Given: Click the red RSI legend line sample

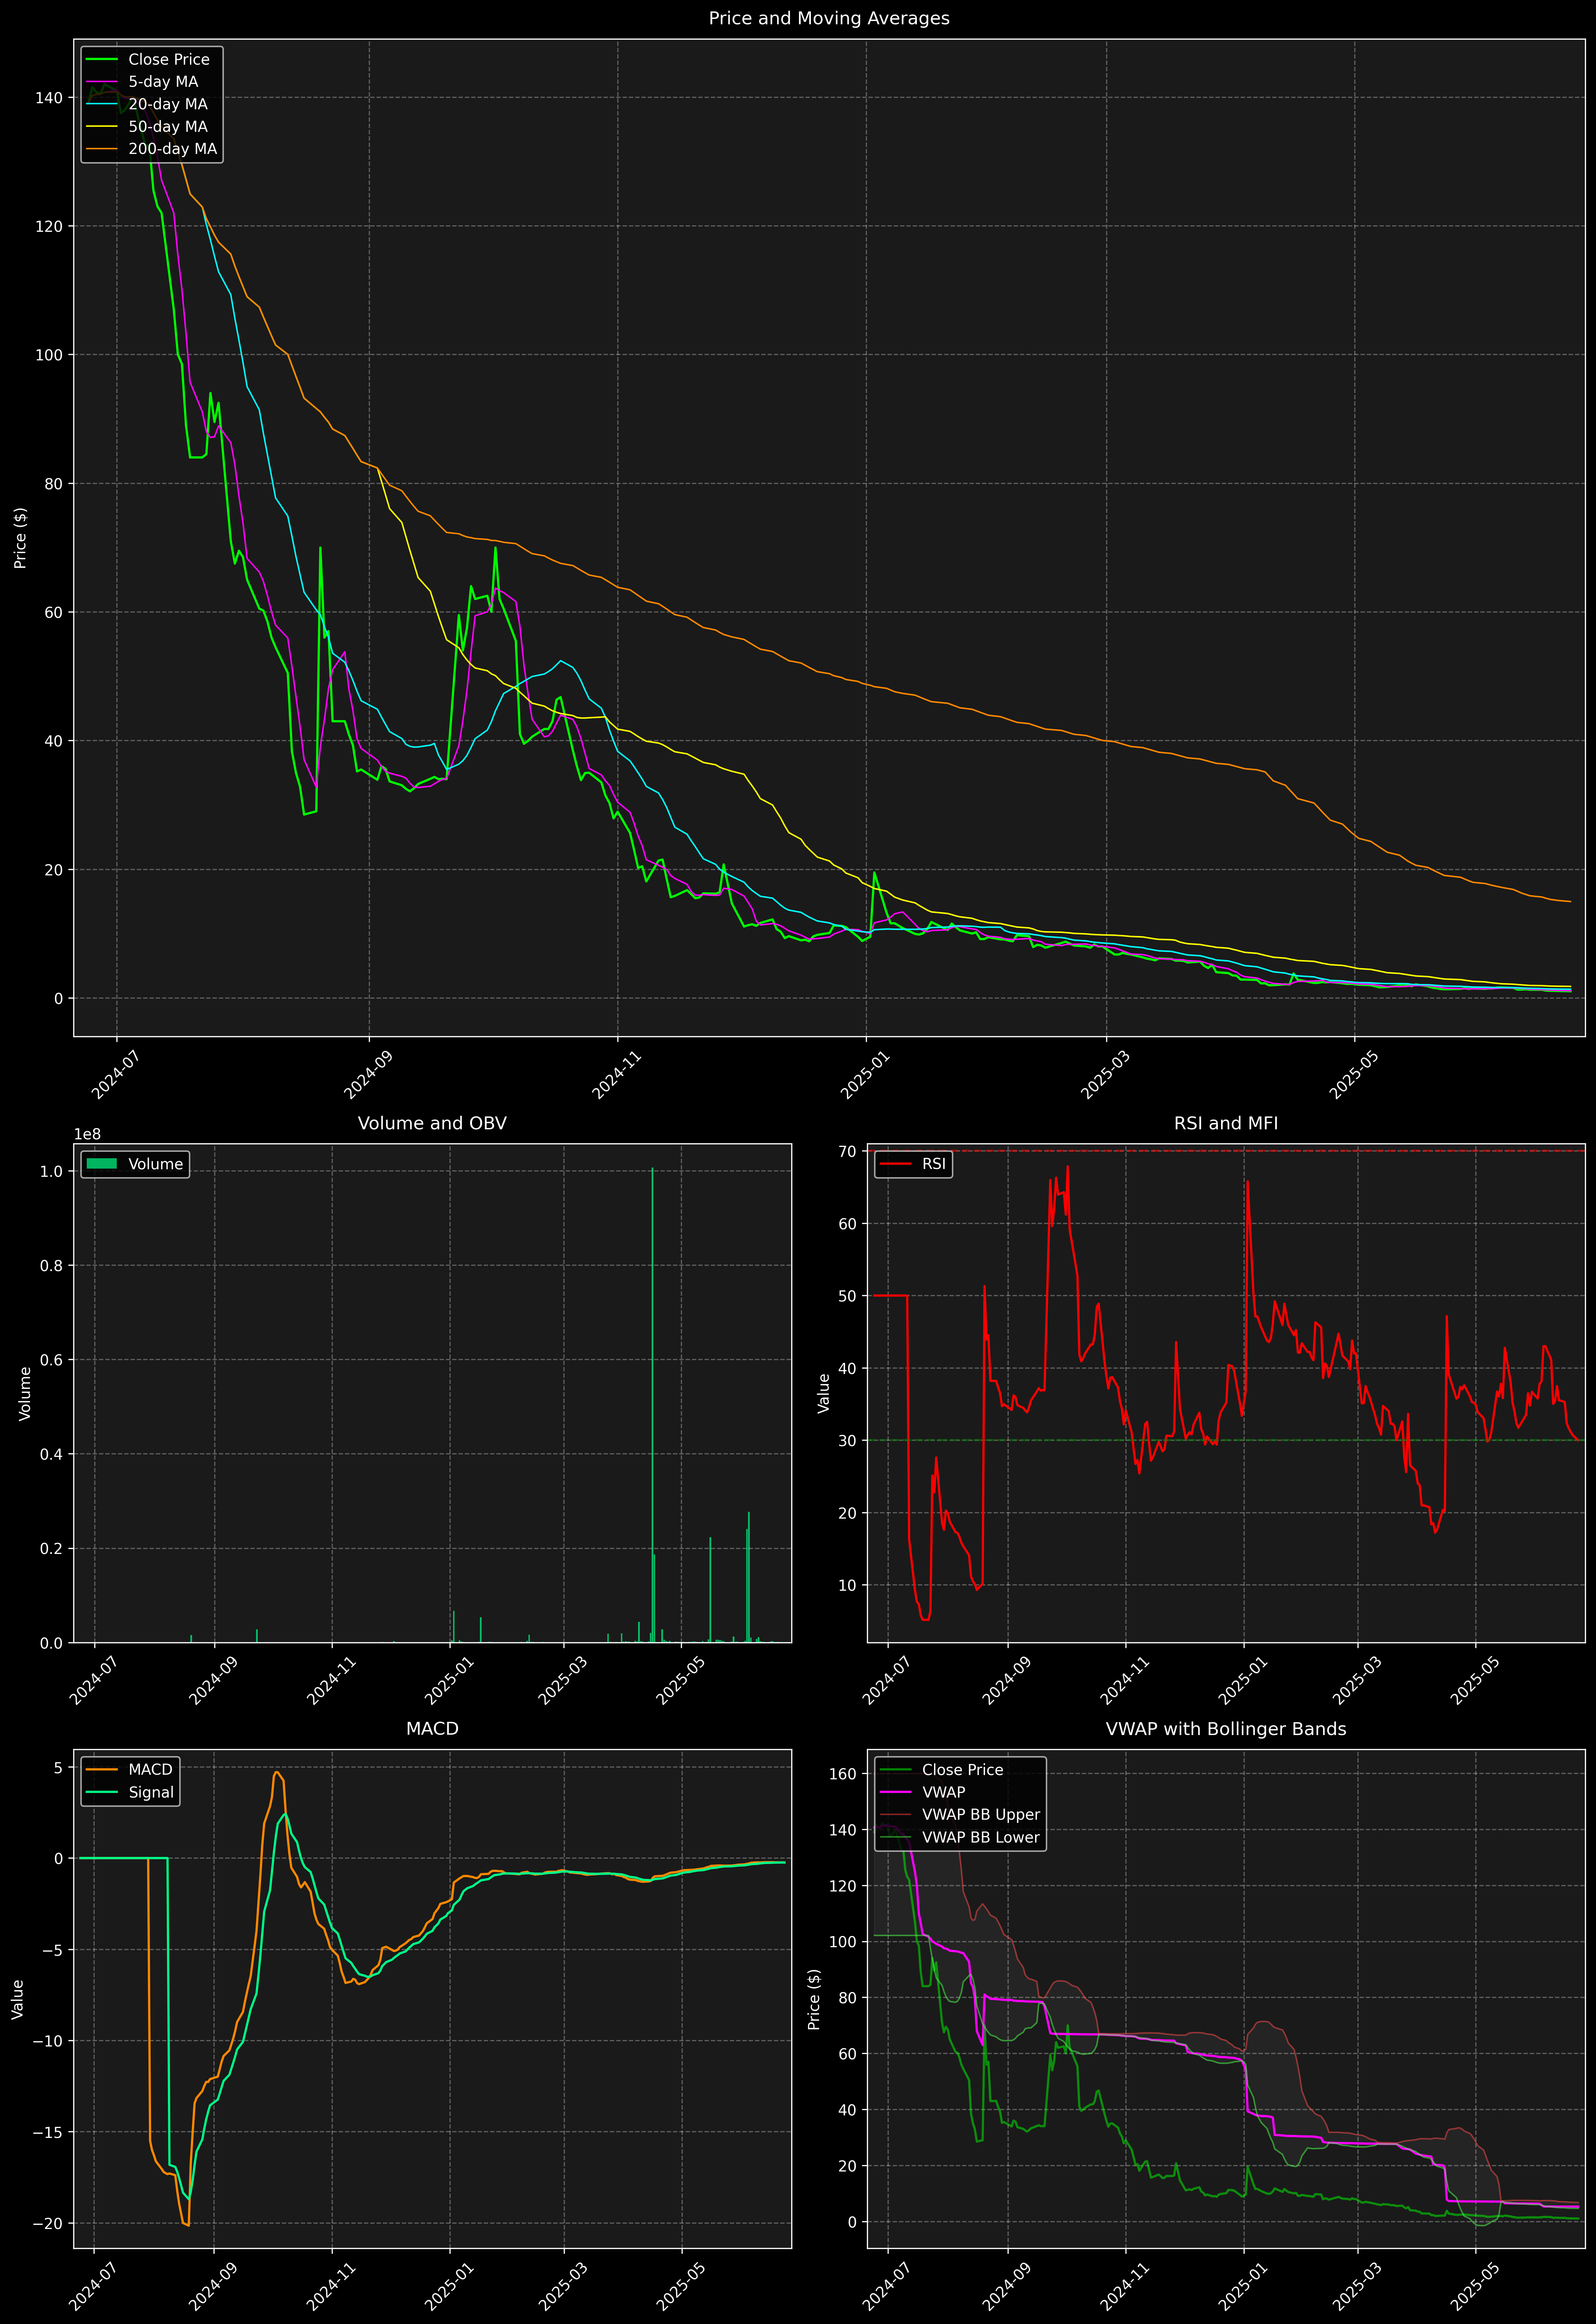Looking at the screenshot, I should [x=895, y=1164].
